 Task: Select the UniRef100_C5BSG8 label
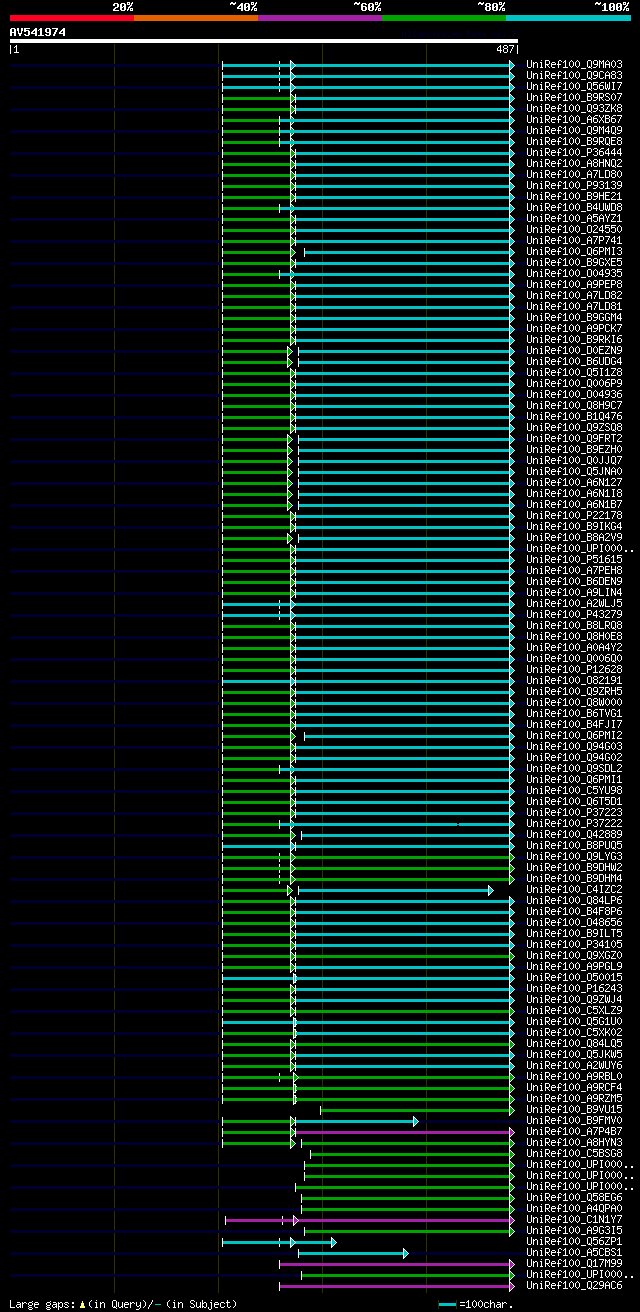point(574,1153)
